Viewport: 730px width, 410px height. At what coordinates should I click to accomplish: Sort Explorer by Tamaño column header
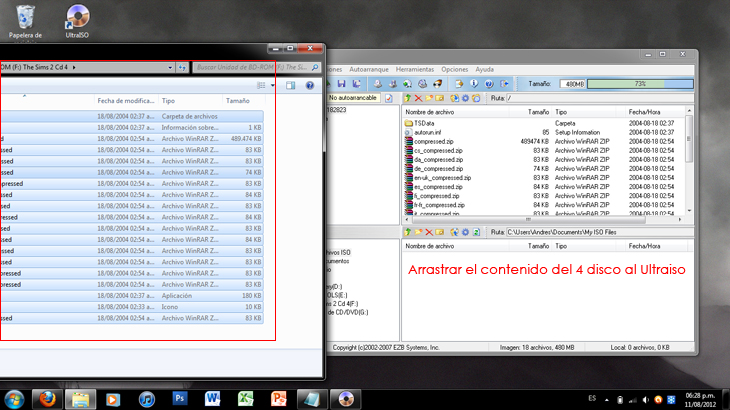click(x=243, y=101)
